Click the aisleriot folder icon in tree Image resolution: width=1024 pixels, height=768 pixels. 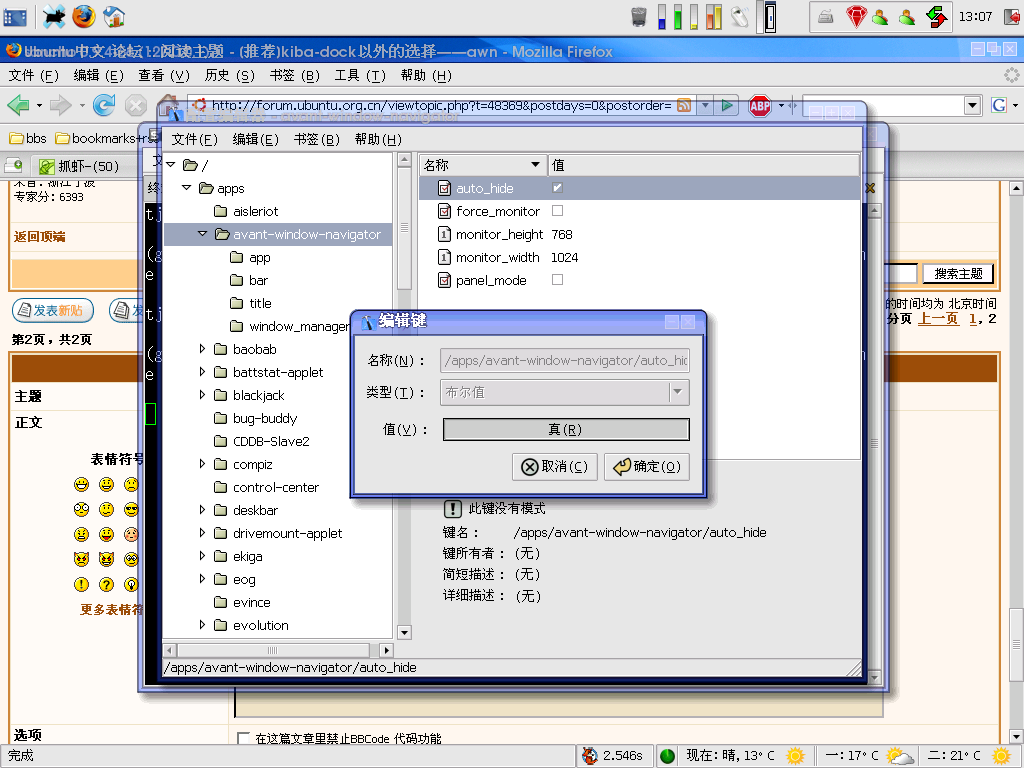tap(221, 212)
